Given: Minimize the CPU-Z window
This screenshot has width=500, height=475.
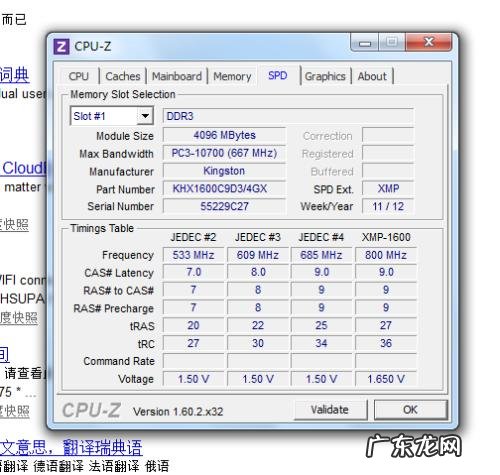Looking at the screenshot, I should [x=365, y=42].
